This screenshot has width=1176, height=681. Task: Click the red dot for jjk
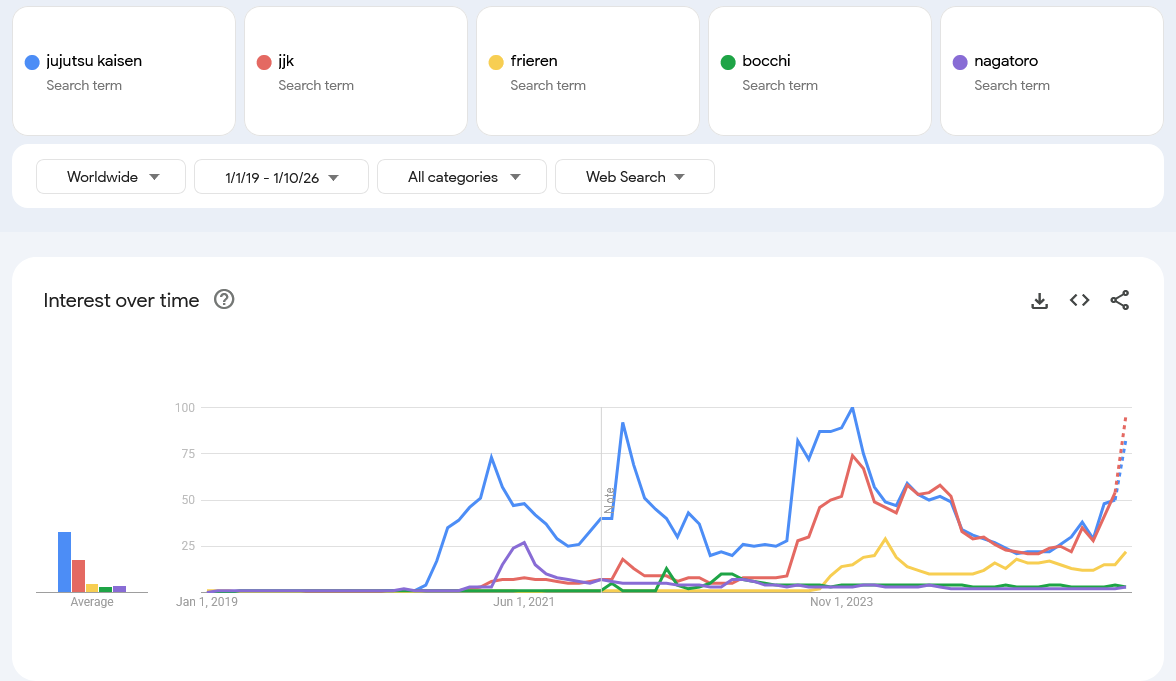pyautogui.click(x=264, y=62)
